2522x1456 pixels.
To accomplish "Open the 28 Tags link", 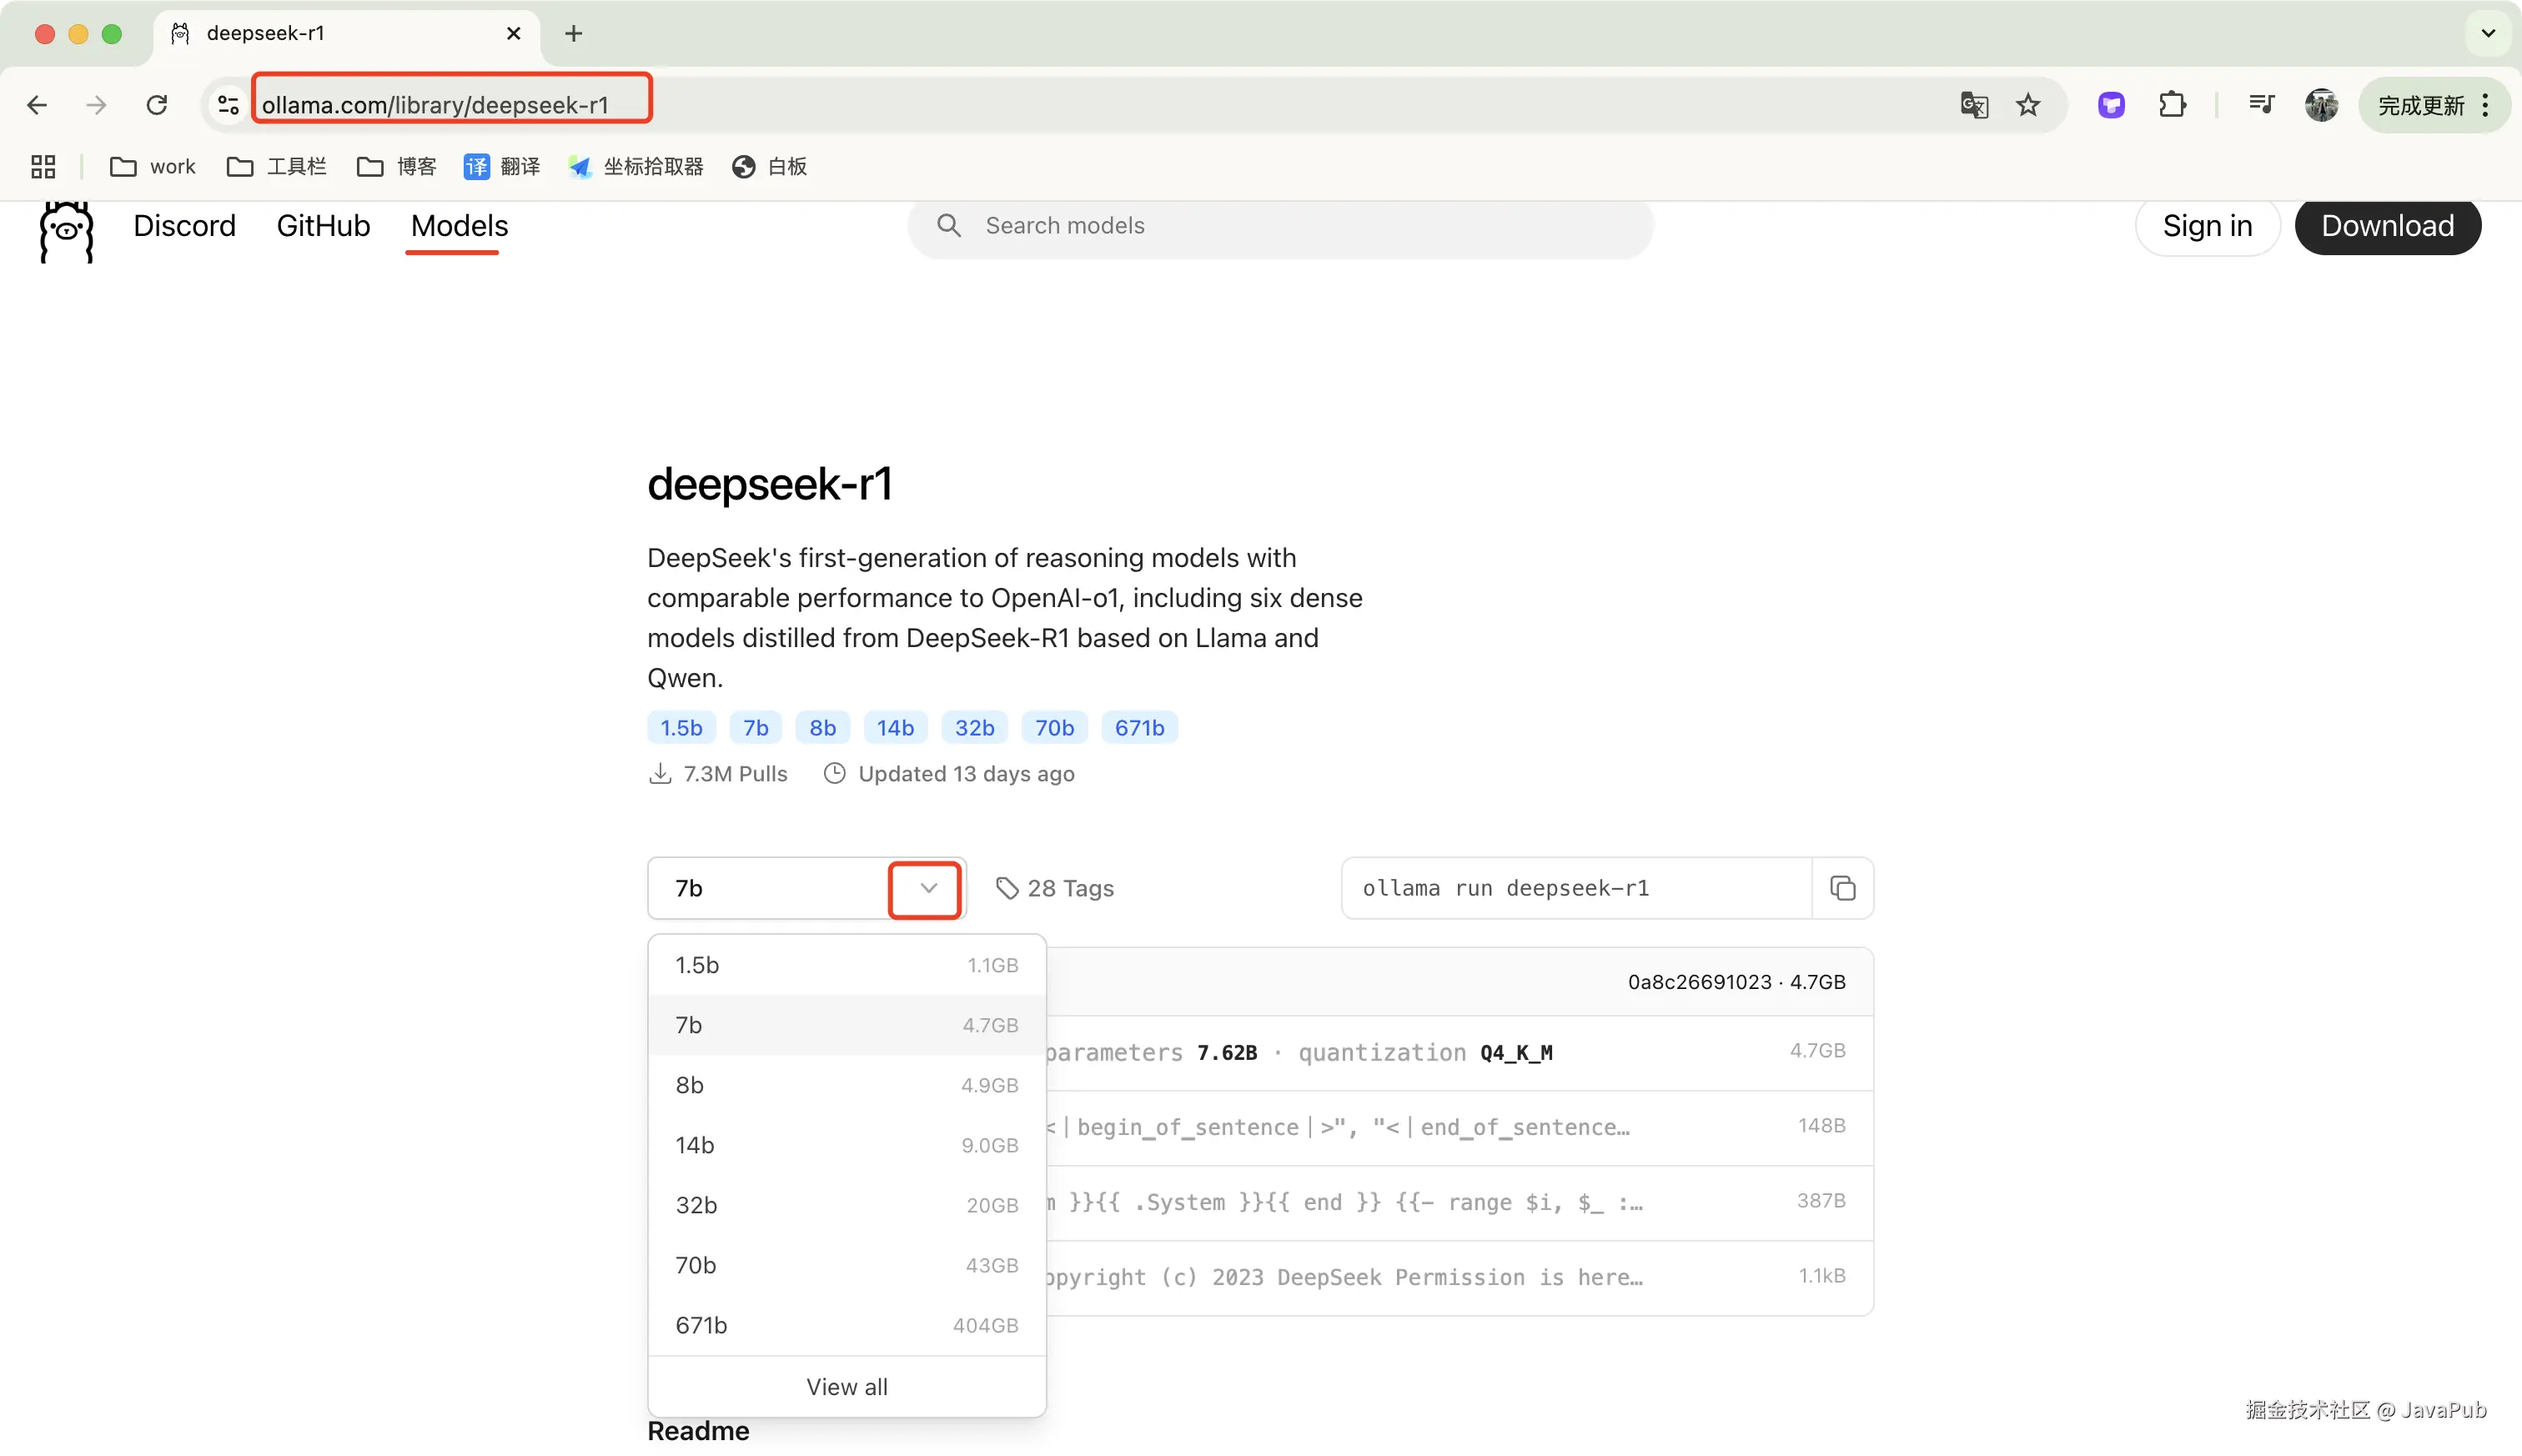I will click(x=1055, y=888).
